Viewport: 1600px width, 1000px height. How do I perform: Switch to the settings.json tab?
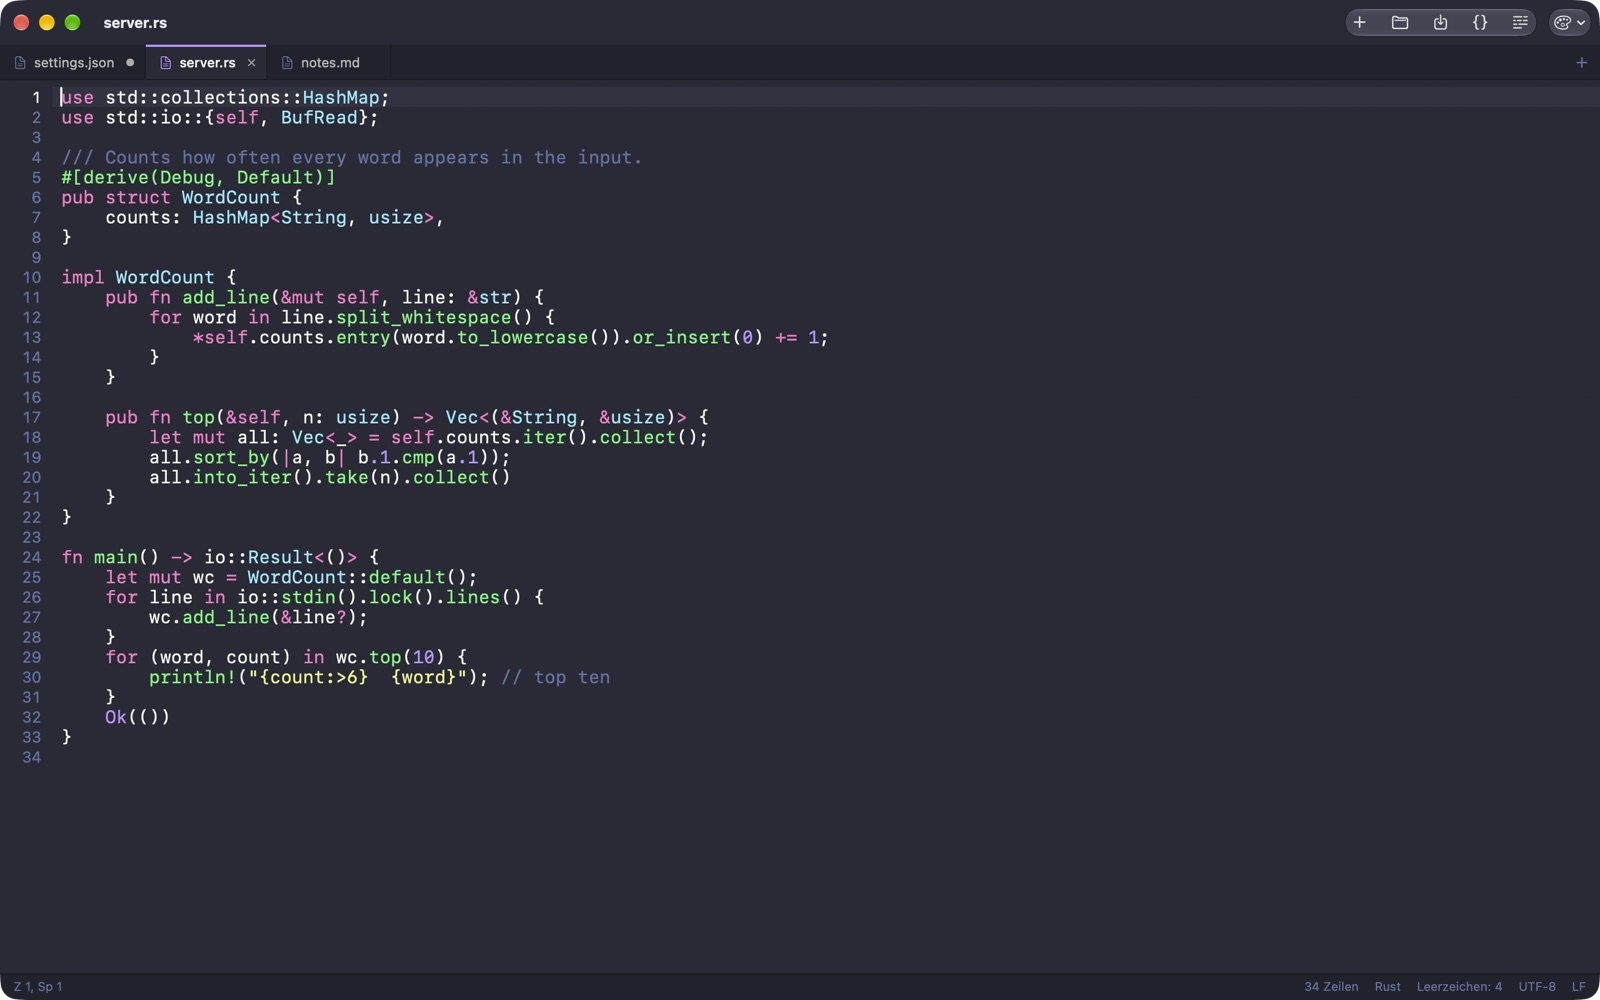74,62
